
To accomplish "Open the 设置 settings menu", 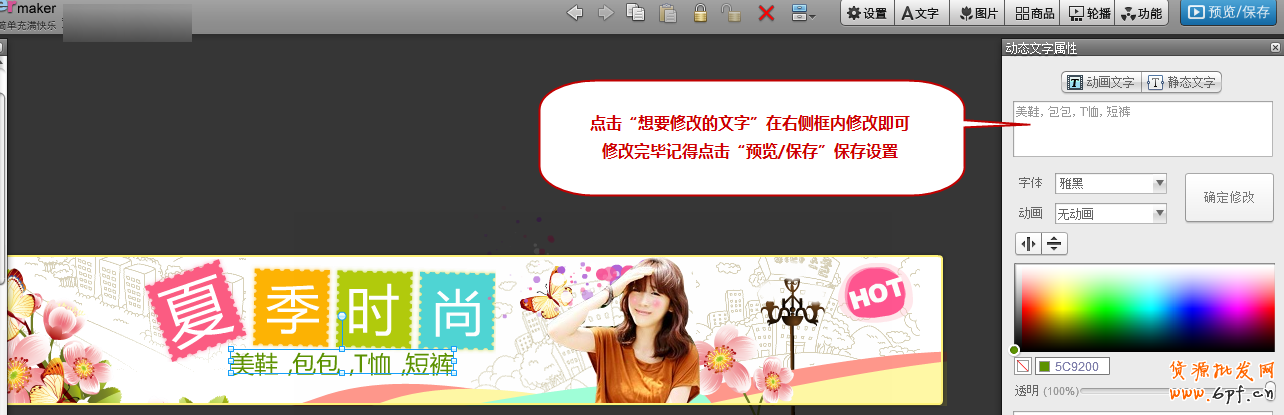I will 866,13.
